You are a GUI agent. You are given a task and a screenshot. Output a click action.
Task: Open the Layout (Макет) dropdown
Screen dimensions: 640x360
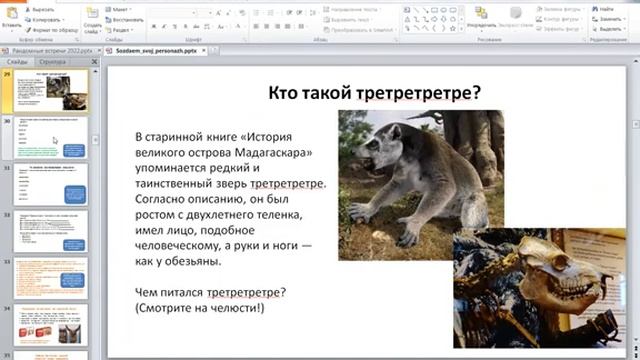click(x=119, y=9)
